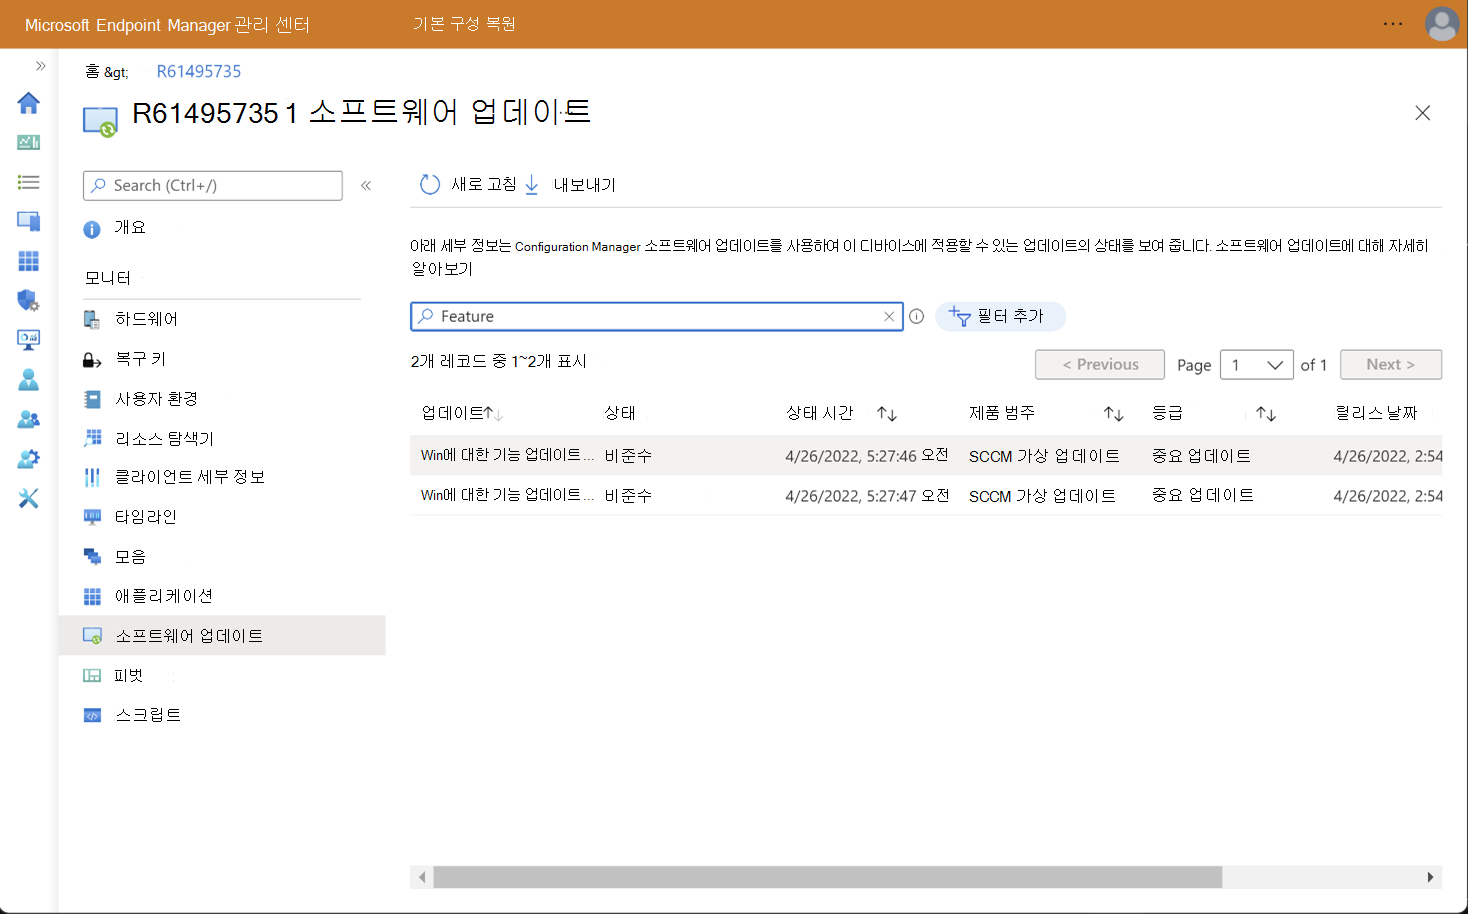The height and width of the screenshot is (914, 1468).
Task: Open Troubleshooting tools icon
Action: pos(28,498)
